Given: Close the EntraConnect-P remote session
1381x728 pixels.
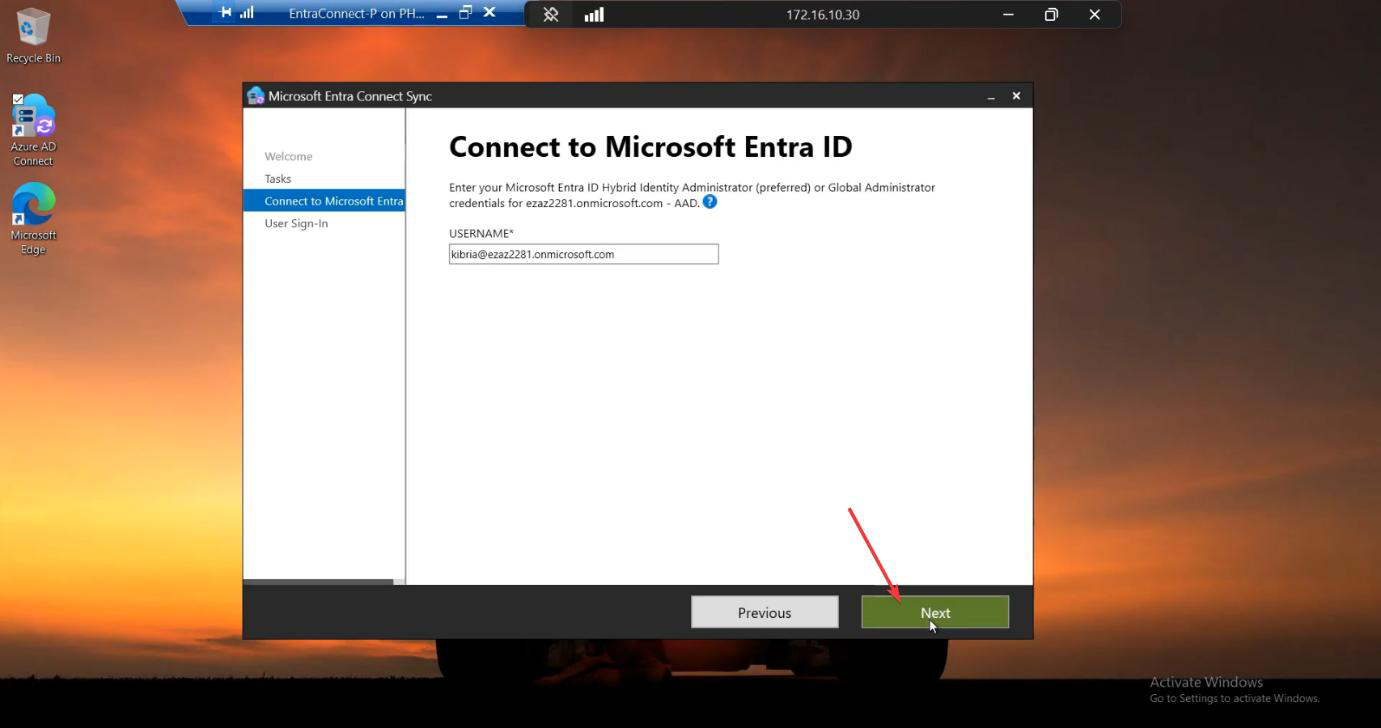Looking at the screenshot, I should [x=489, y=13].
